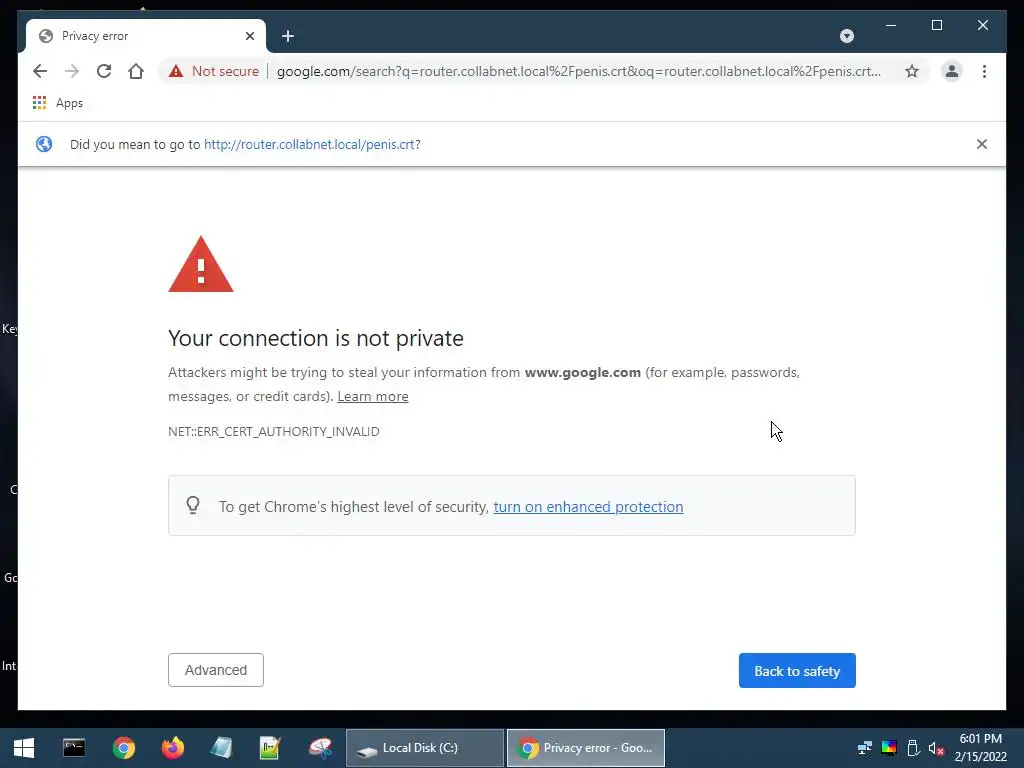Open the red-and-white pinned taskbar app
The image size is (1024, 768).
tap(320, 748)
